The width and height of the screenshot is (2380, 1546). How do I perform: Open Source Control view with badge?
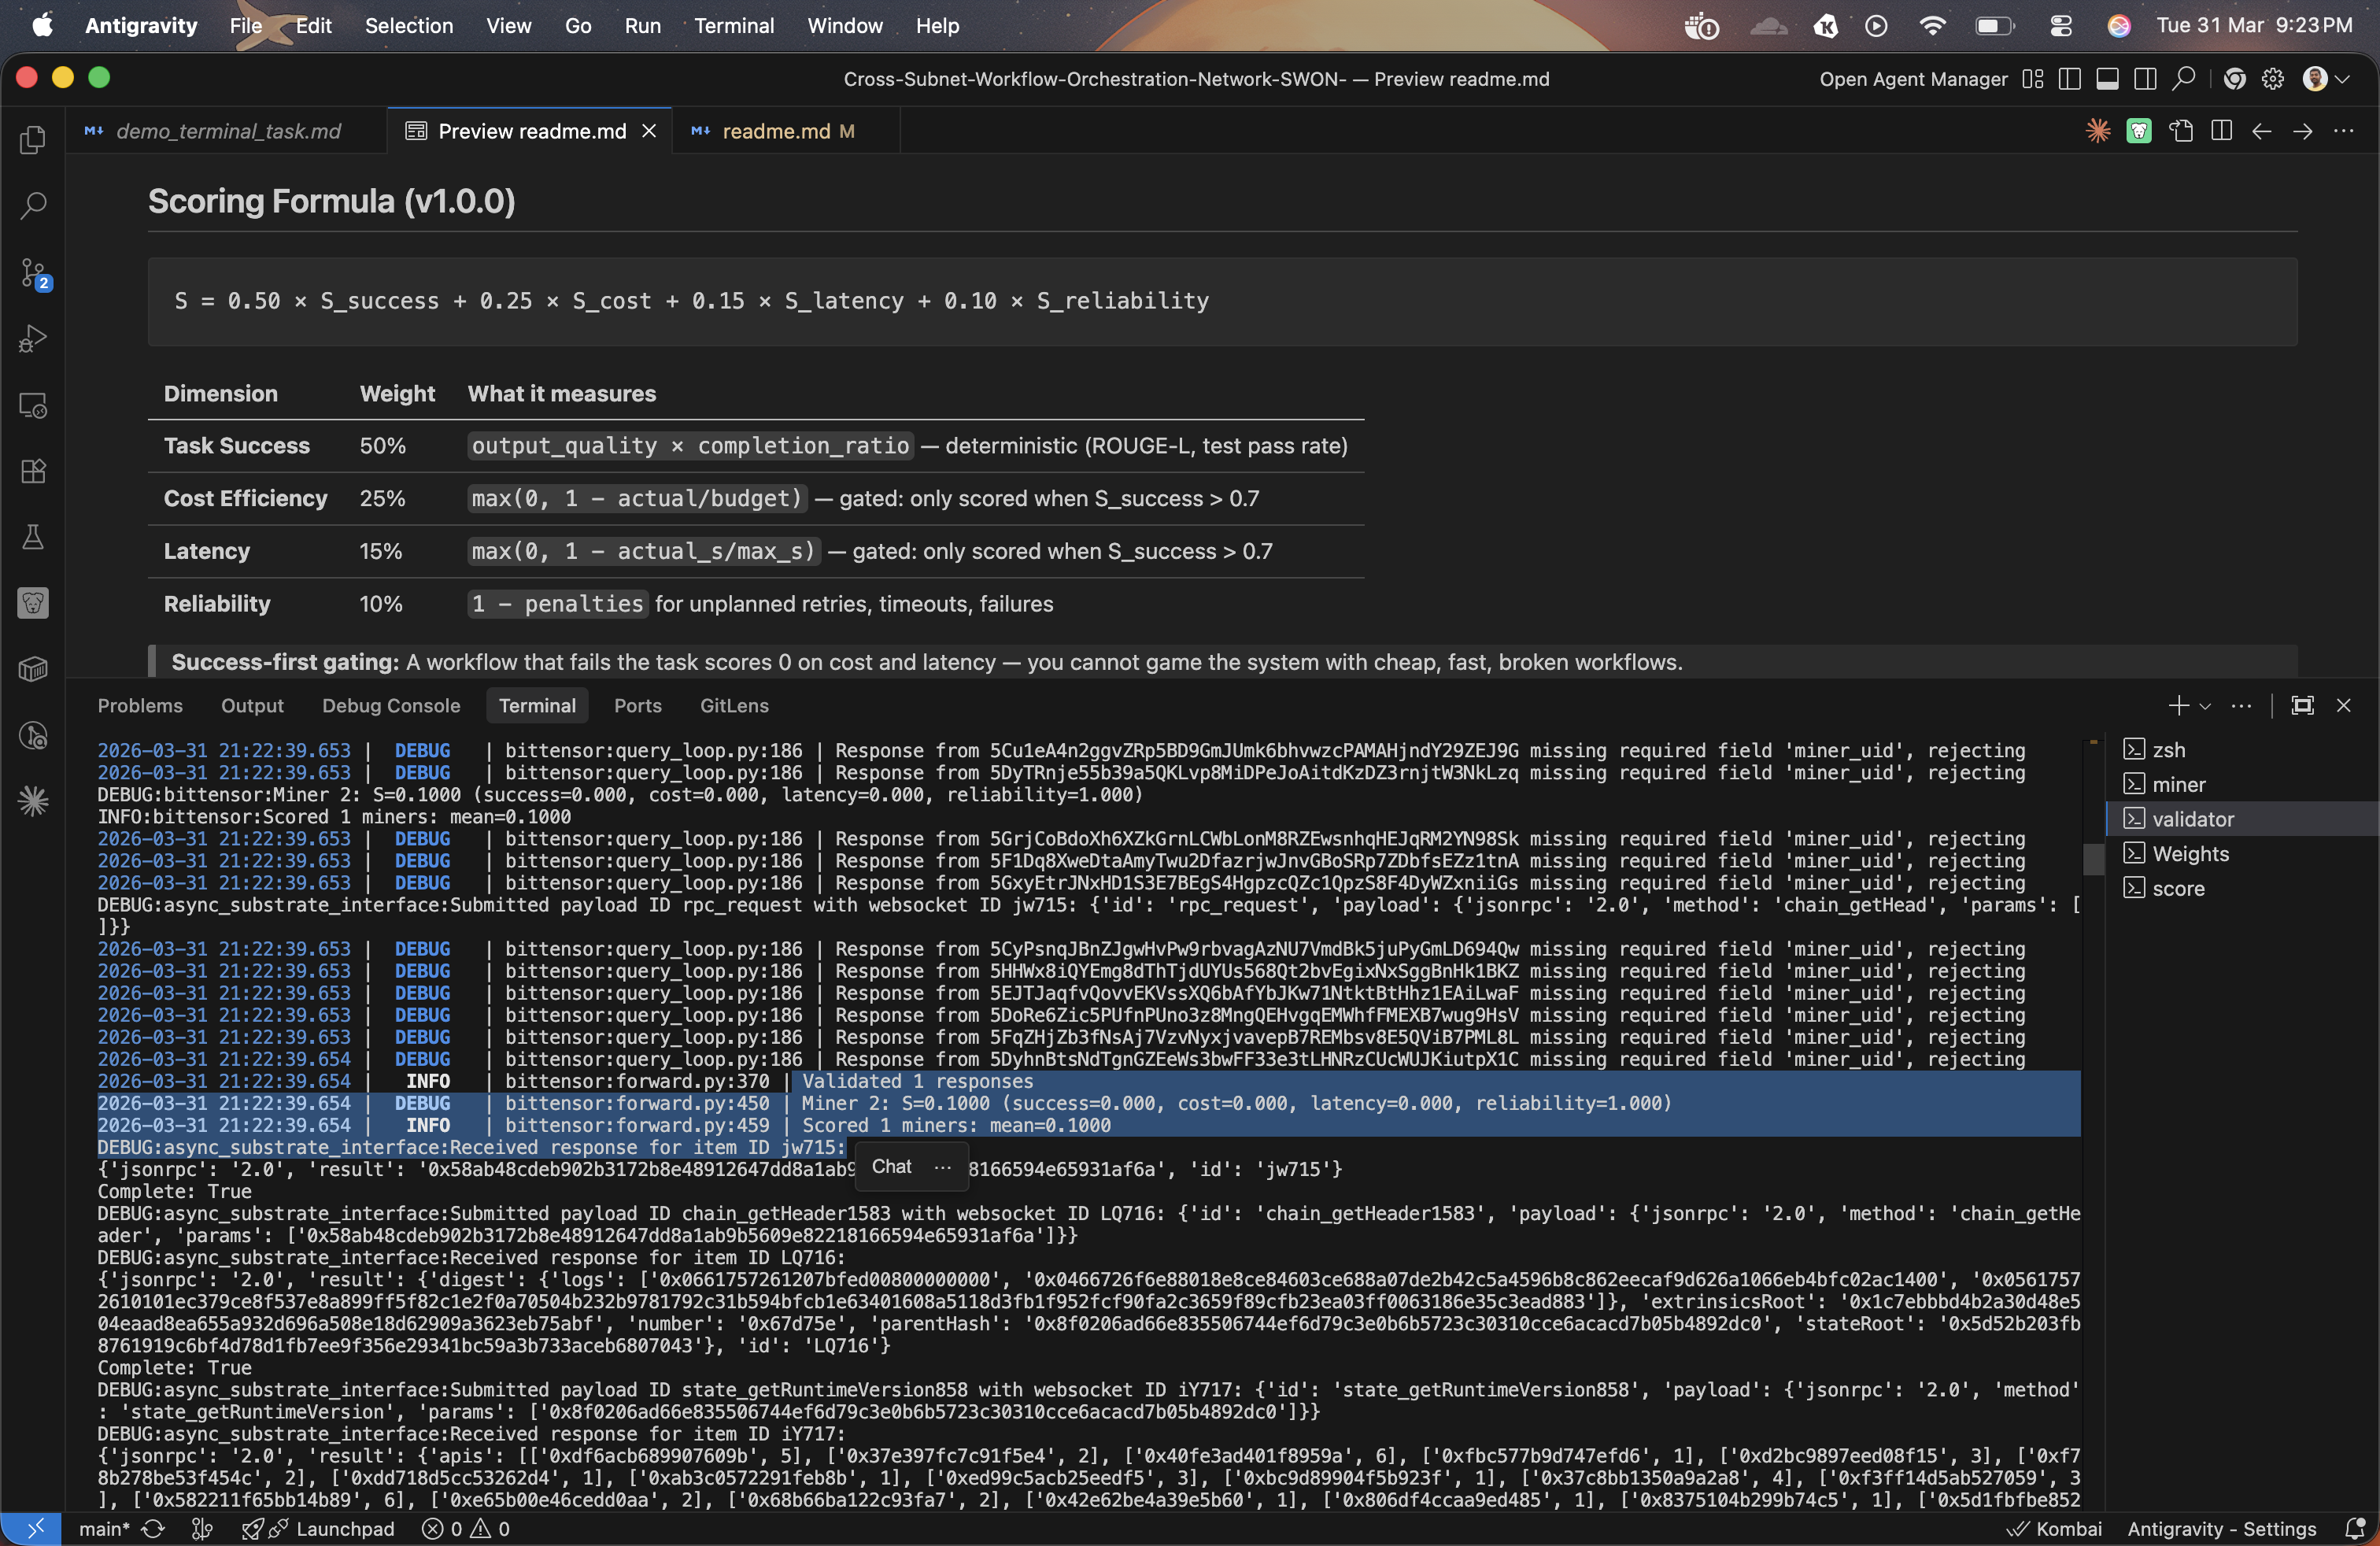[x=33, y=273]
